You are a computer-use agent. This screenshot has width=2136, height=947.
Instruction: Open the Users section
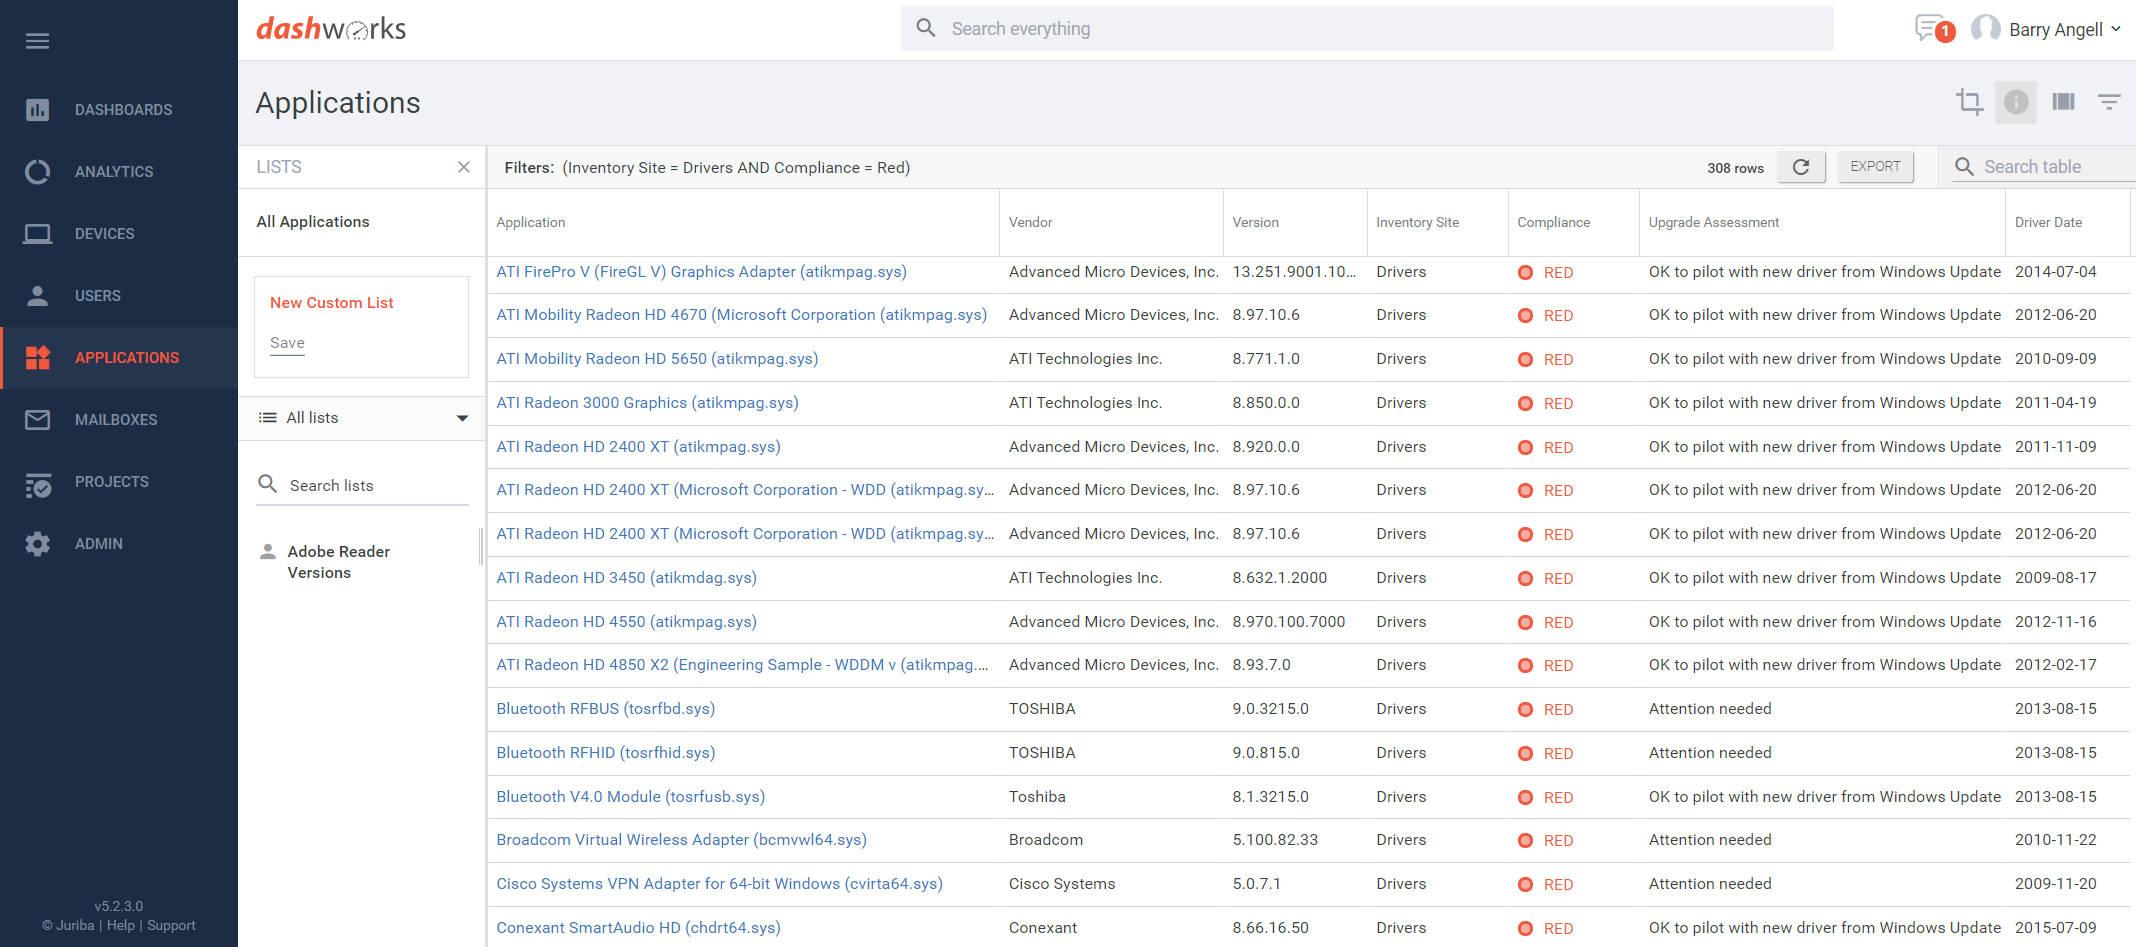pyautogui.click(x=97, y=295)
